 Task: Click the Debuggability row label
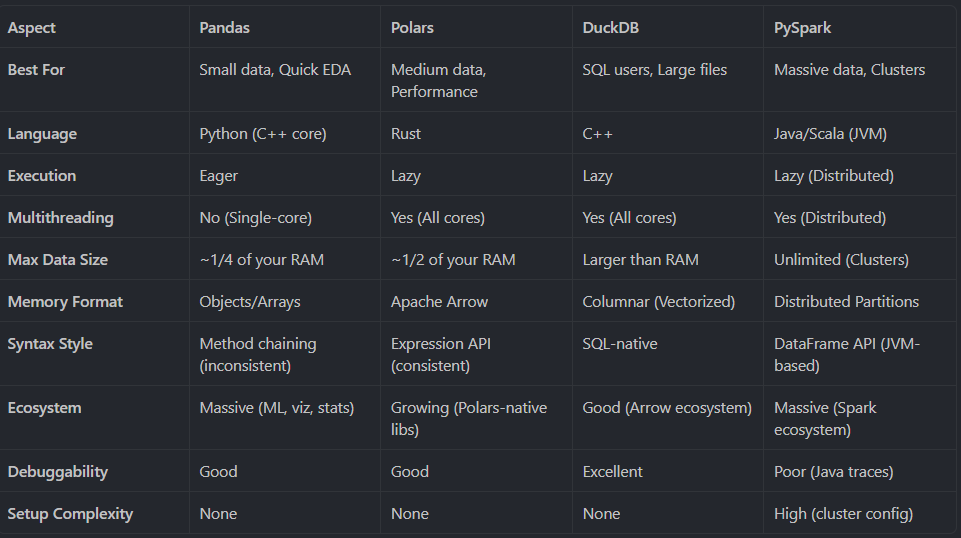click(58, 472)
